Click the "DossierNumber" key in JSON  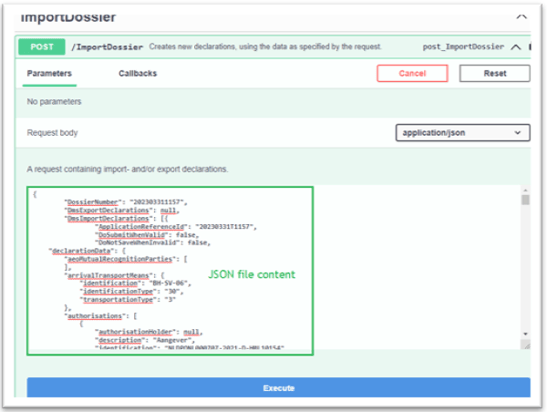click(92, 202)
